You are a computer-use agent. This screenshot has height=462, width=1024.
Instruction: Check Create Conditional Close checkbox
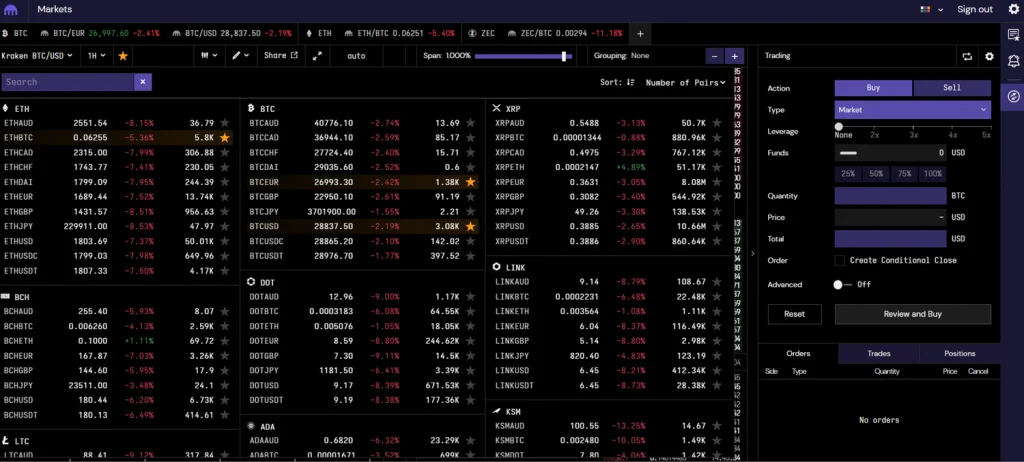(840, 261)
